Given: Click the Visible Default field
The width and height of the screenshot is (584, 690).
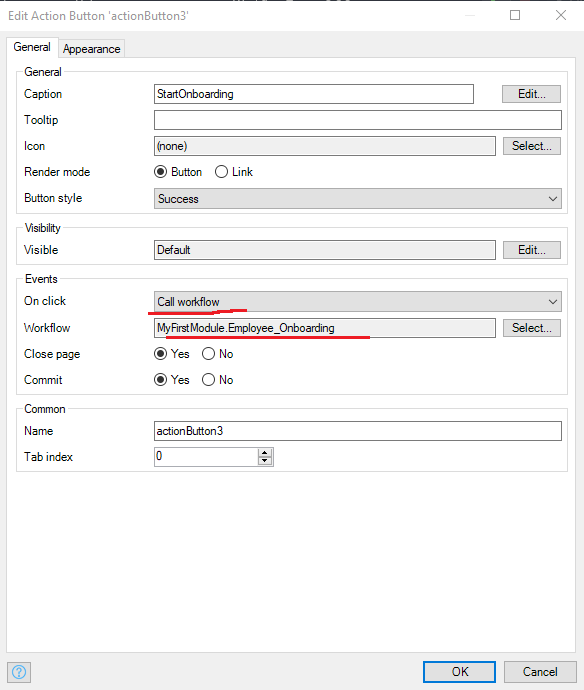Looking at the screenshot, I should (x=325, y=250).
